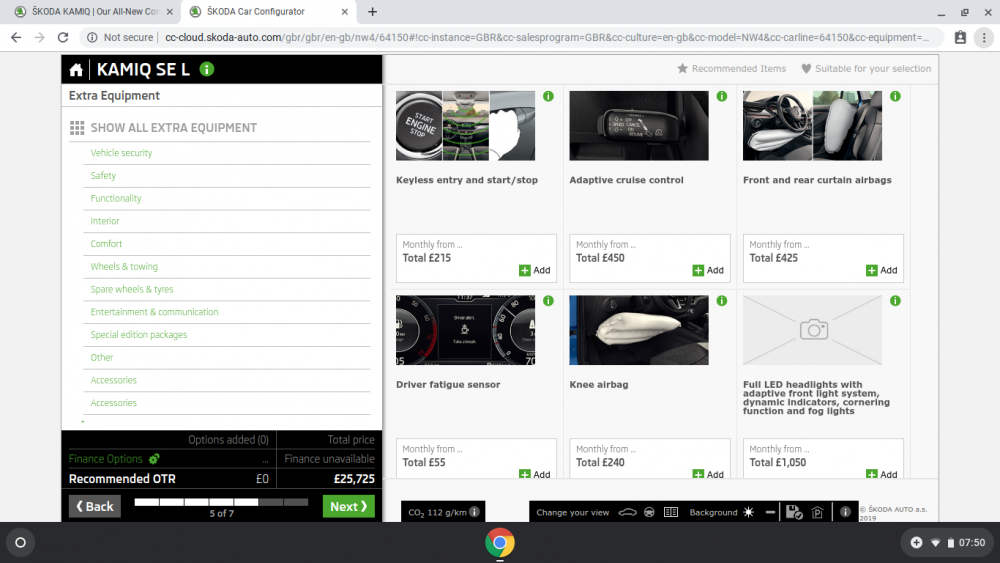1000x563 pixels.
Task: Click the 5 of 7 progress bar
Action: click(221, 502)
